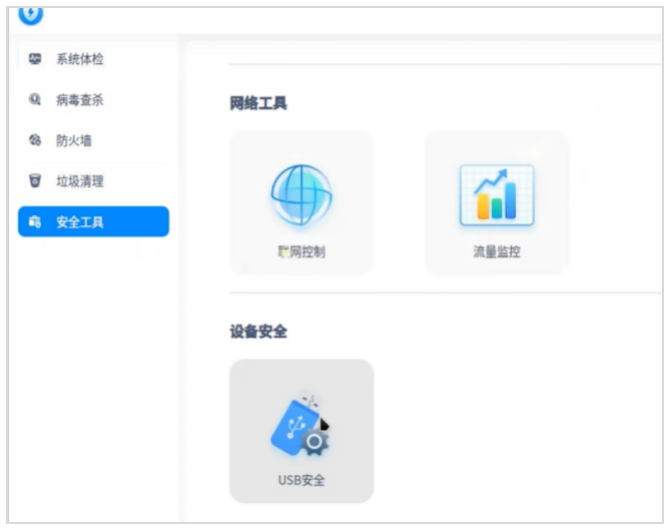Image resolution: width=668 pixels, height=530 pixels.
Task: Open 防火墙 in the sidebar
Action: coord(93,140)
